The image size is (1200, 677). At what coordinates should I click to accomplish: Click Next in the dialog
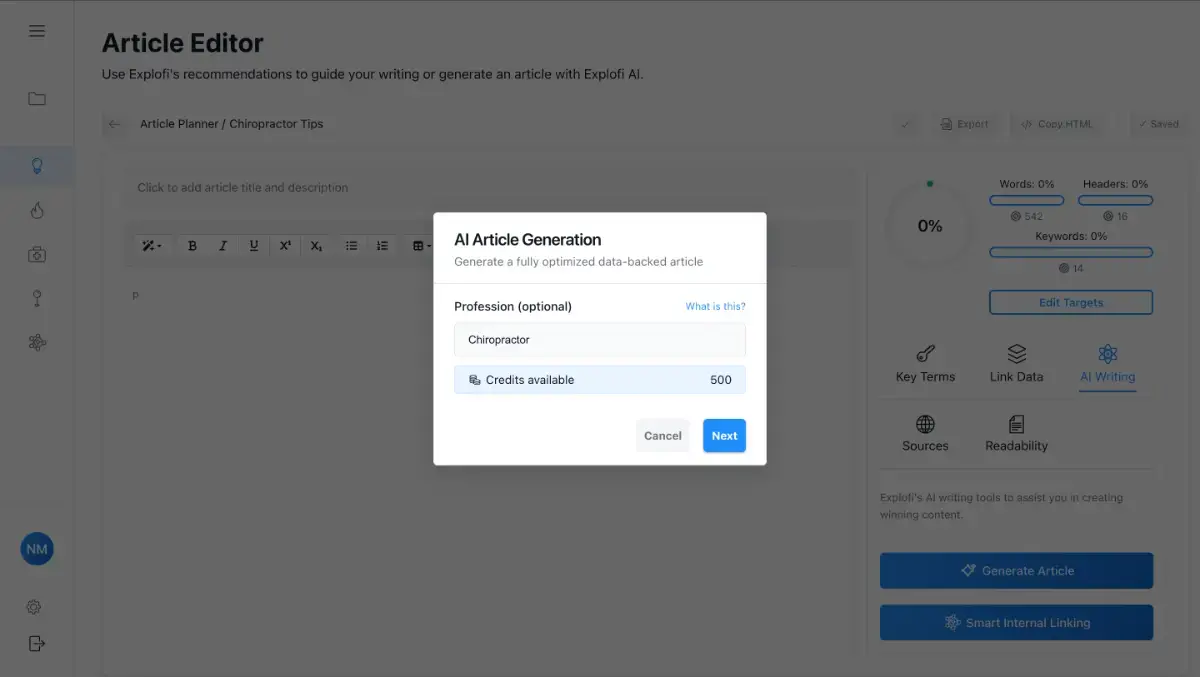tap(724, 436)
